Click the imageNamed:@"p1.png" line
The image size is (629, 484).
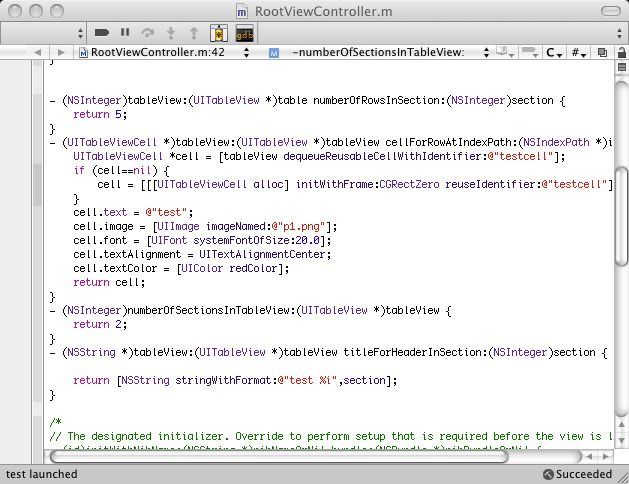point(205,227)
